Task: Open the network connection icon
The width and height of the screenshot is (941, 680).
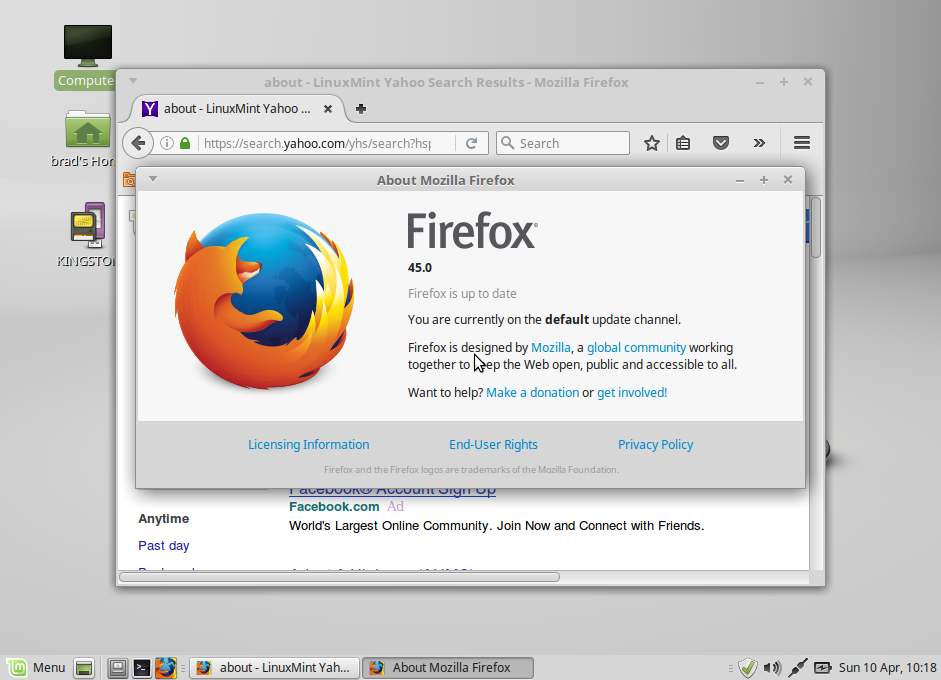Action: (798, 667)
